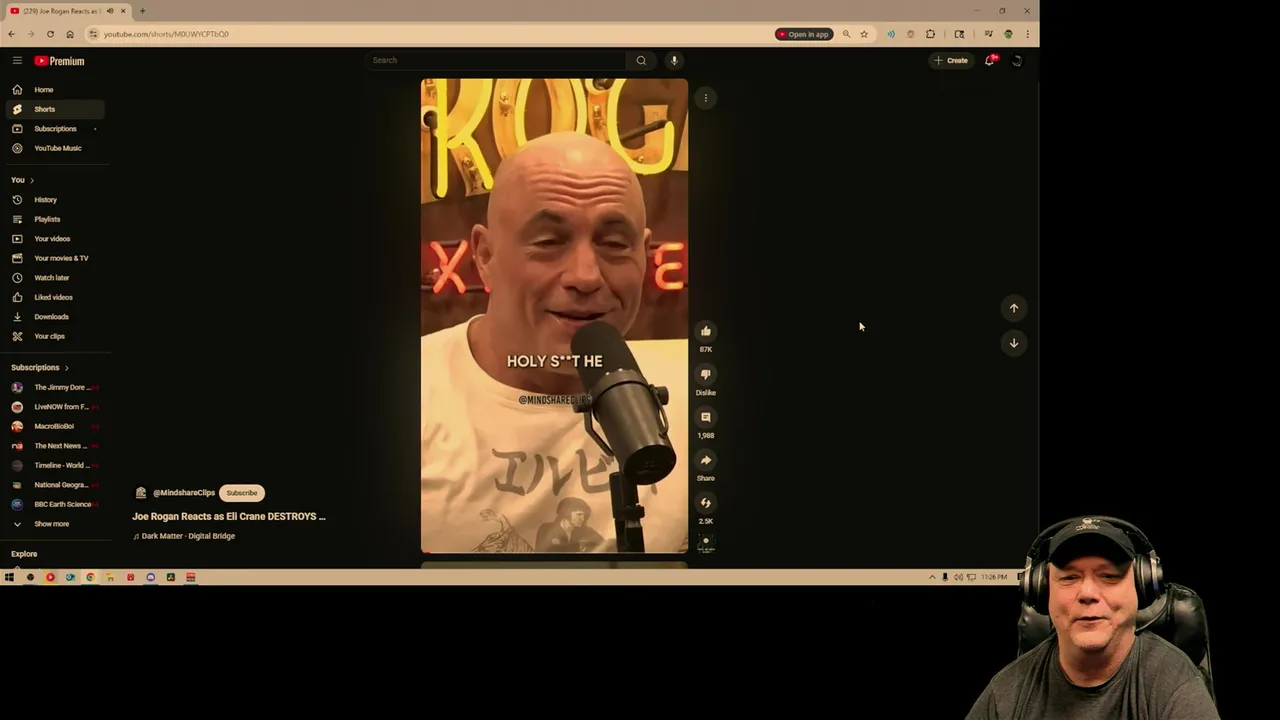Go to next short with down arrow
Screen dimensions: 1280x720
point(1014,343)
